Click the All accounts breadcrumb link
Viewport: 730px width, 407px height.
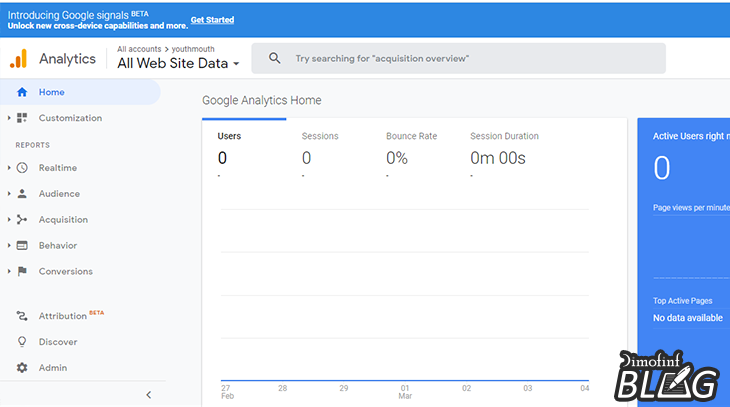pos(139,49)
